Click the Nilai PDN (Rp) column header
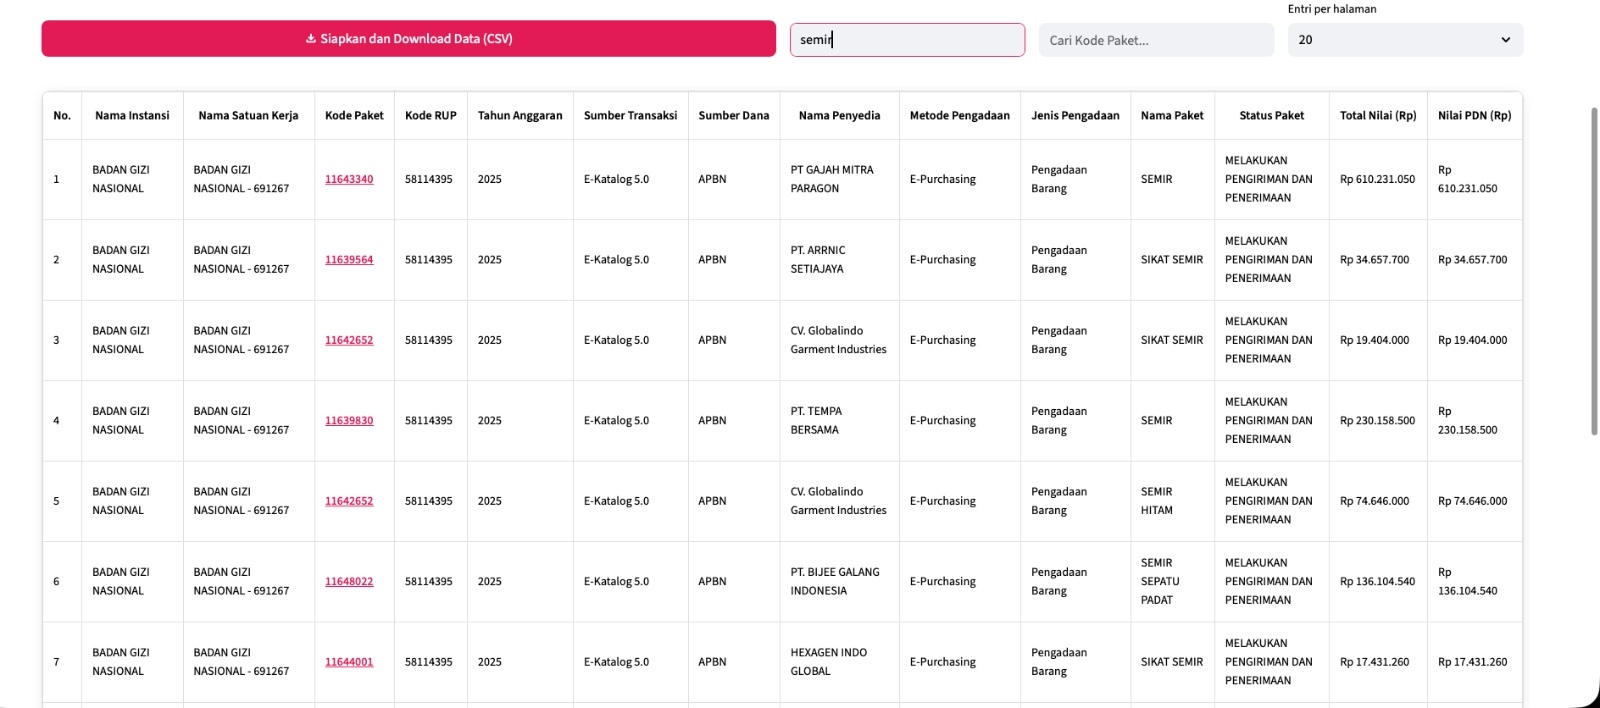The height and width of the screenshot is (708, 1600). 1474,116
